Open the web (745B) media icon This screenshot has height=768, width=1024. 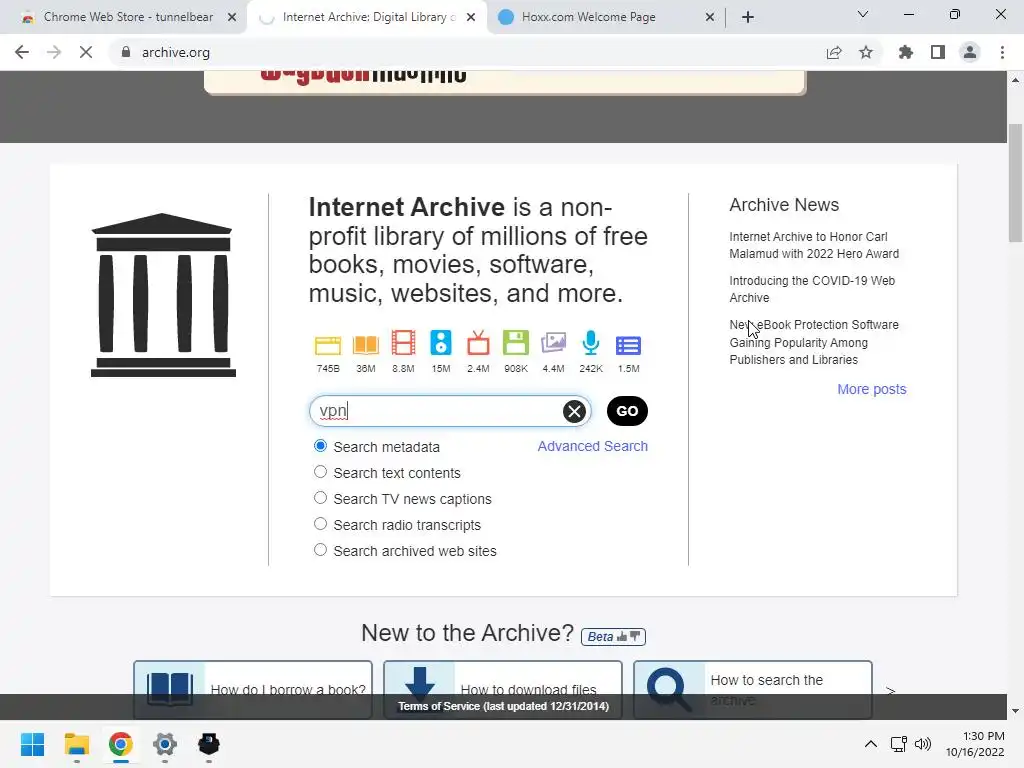coord(328,345)
